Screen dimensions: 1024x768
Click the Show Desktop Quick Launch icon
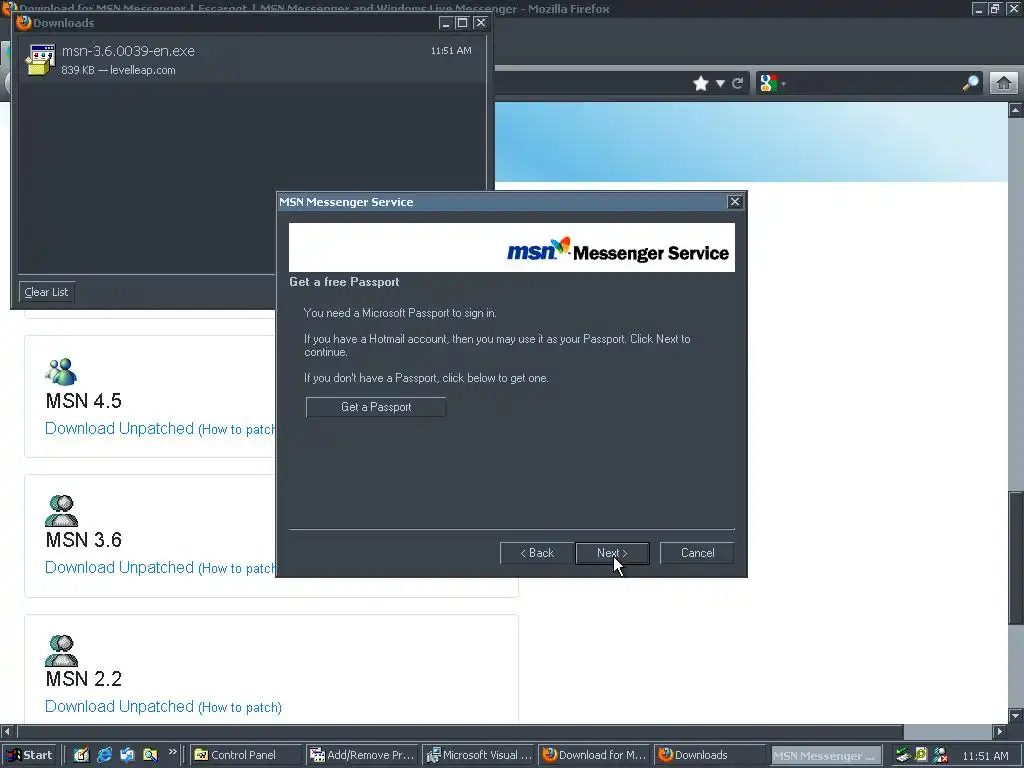point(81,755)
